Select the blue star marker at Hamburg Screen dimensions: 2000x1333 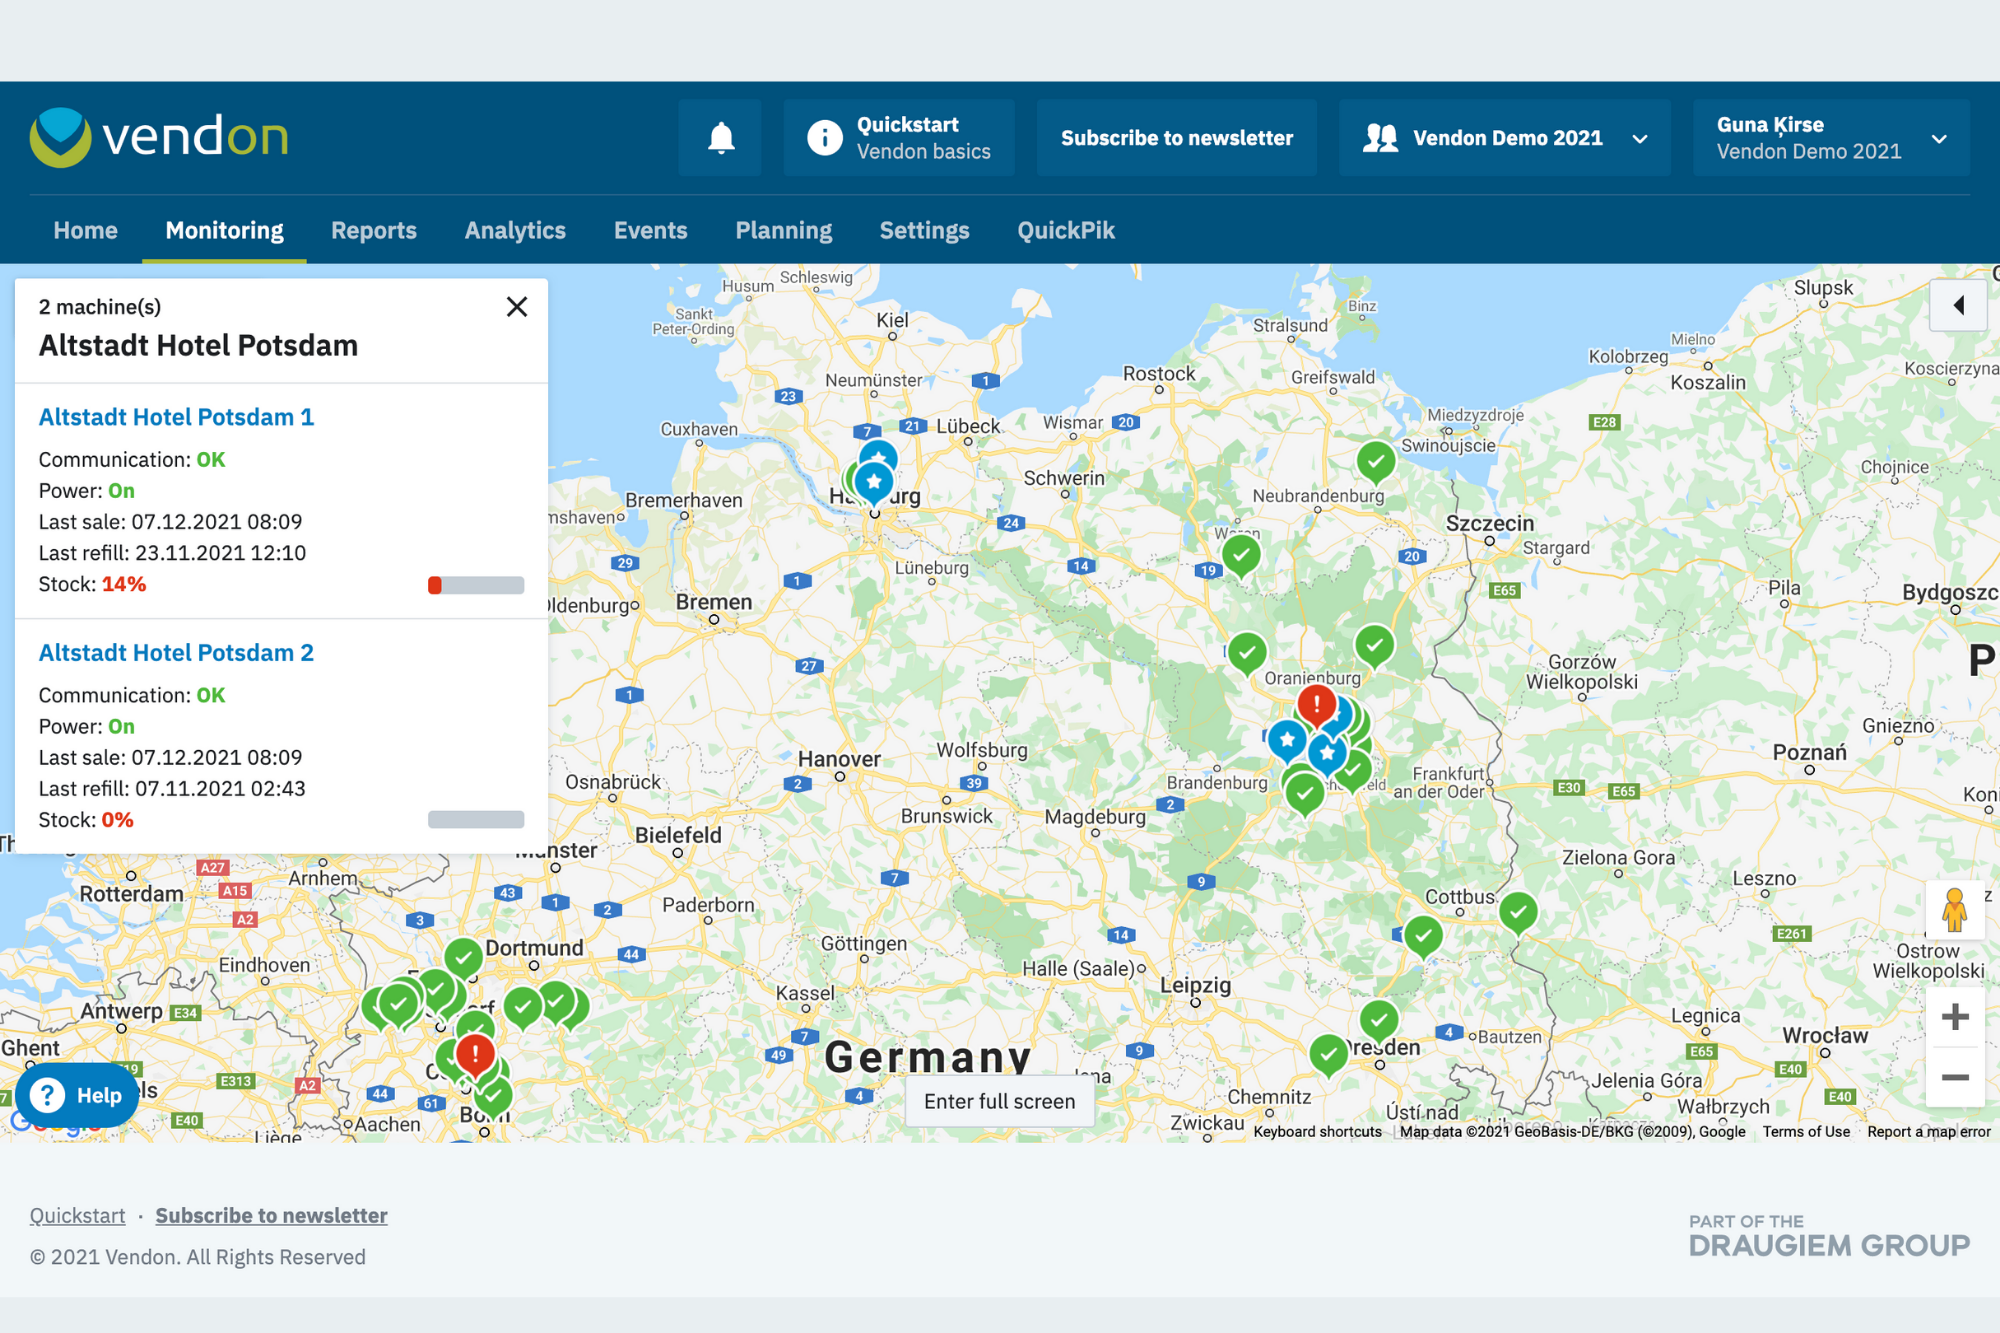pyautogui.click(x=874, y=483)
